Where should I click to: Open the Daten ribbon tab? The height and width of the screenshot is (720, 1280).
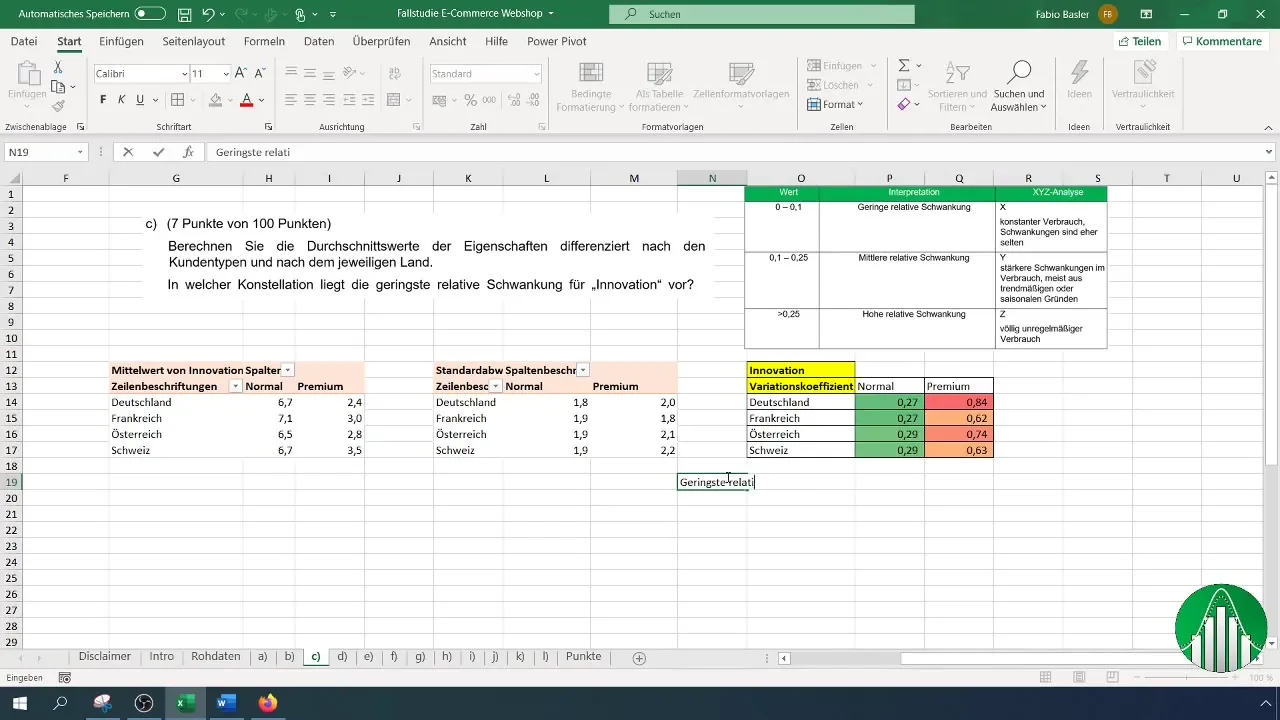pos(319,41)
